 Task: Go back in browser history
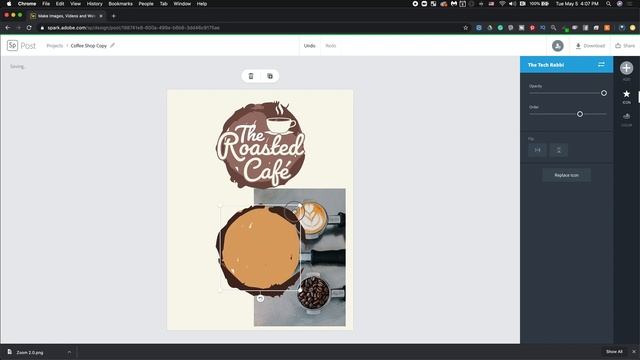pyautogui.click(x=8, y=28)
